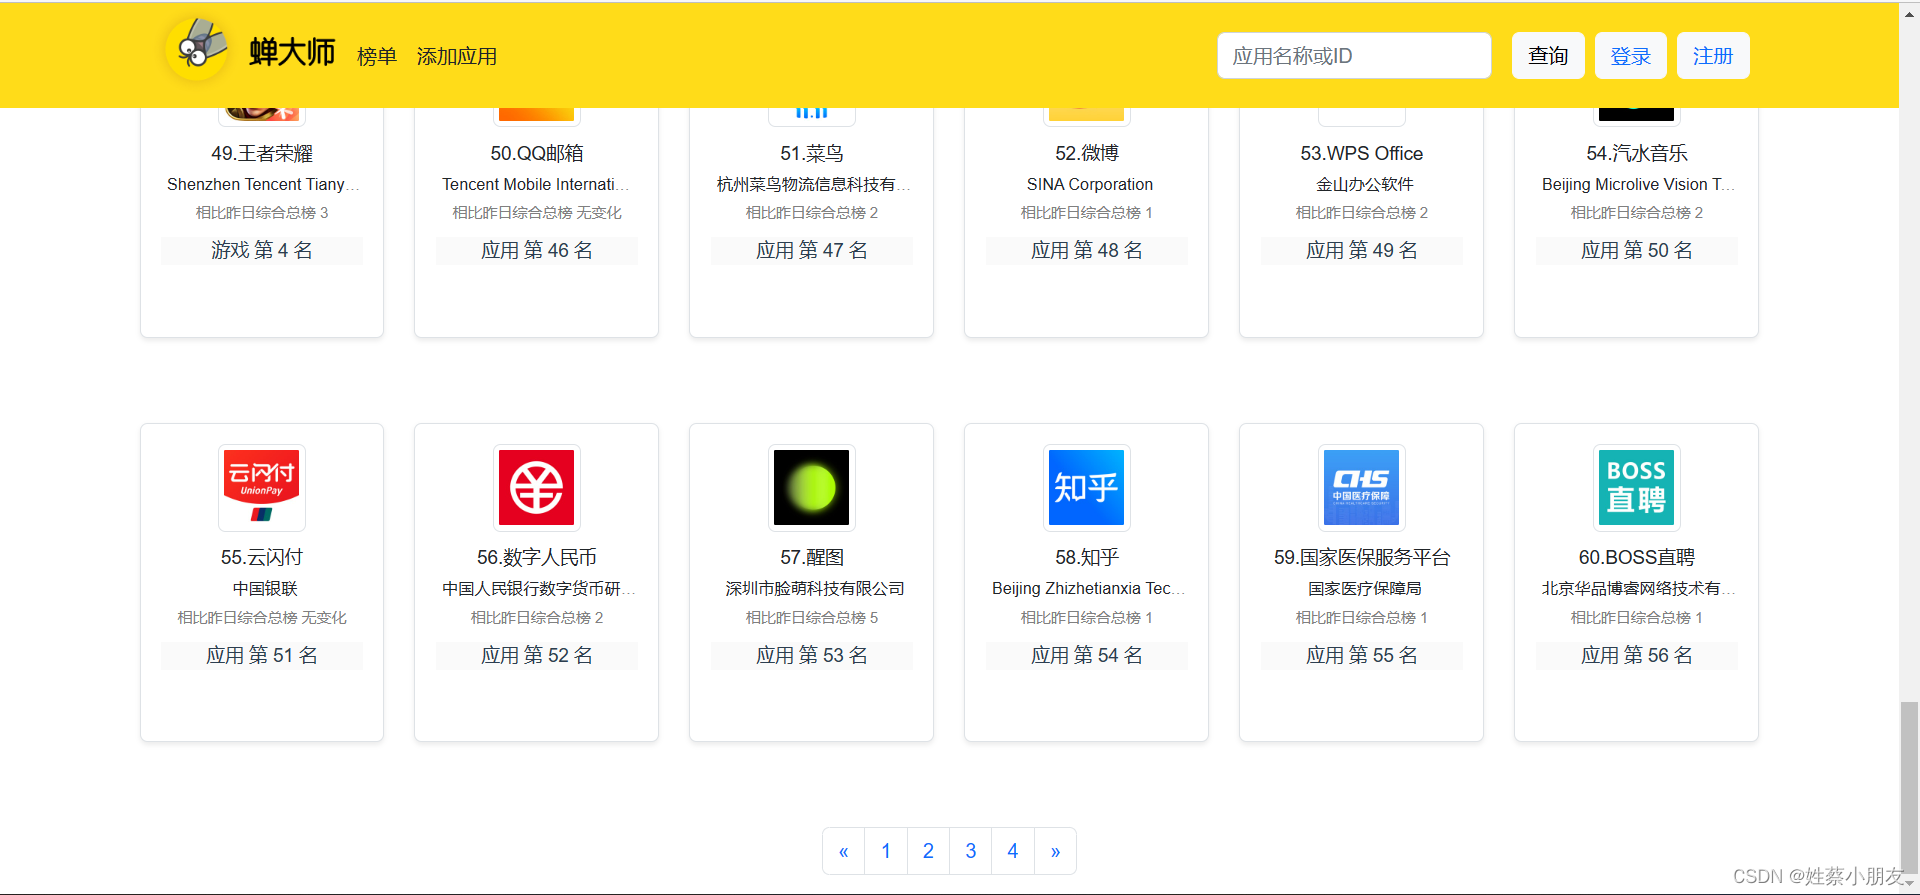Screen dimensions: 1920x895
Task: Select the 60.BOSS直聘 title
Action: (x=1637, y=557)
